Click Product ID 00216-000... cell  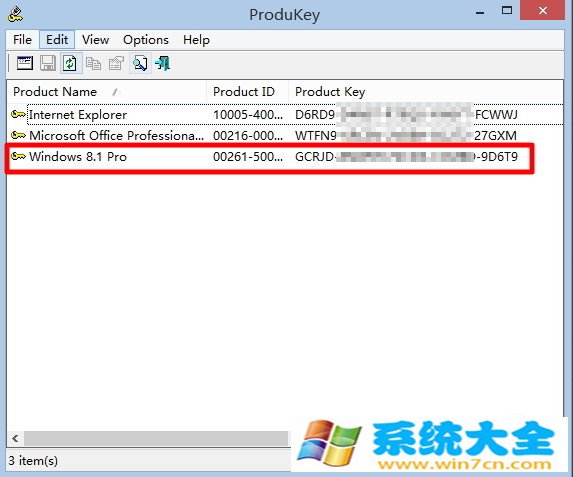[248, 136]
